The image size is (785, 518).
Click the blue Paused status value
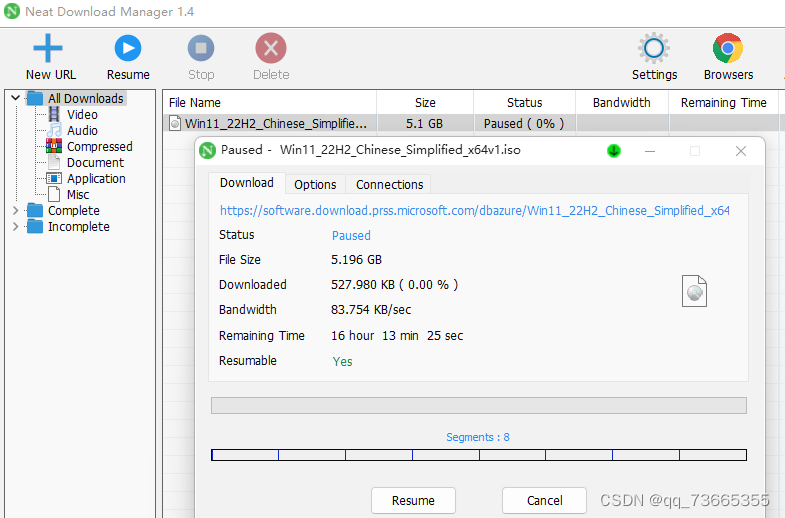pos(351,236)
